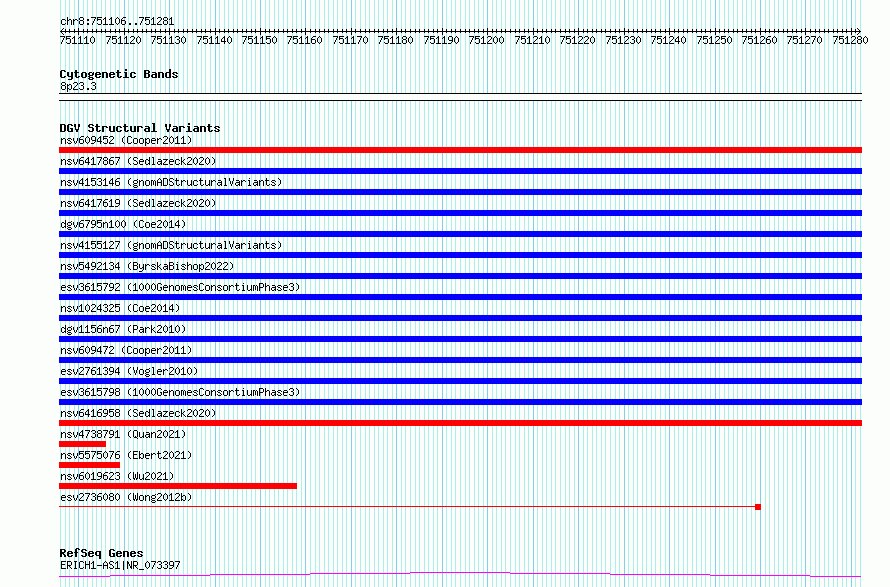The height and width of the screenshot is (587, 890).
Task: Click blue bar under nsv6417619
Action: (x=460, y=213)
